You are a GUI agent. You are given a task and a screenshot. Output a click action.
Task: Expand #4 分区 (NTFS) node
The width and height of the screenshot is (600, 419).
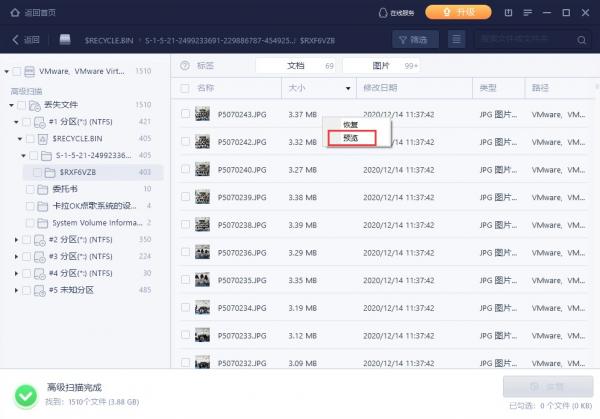16,273
